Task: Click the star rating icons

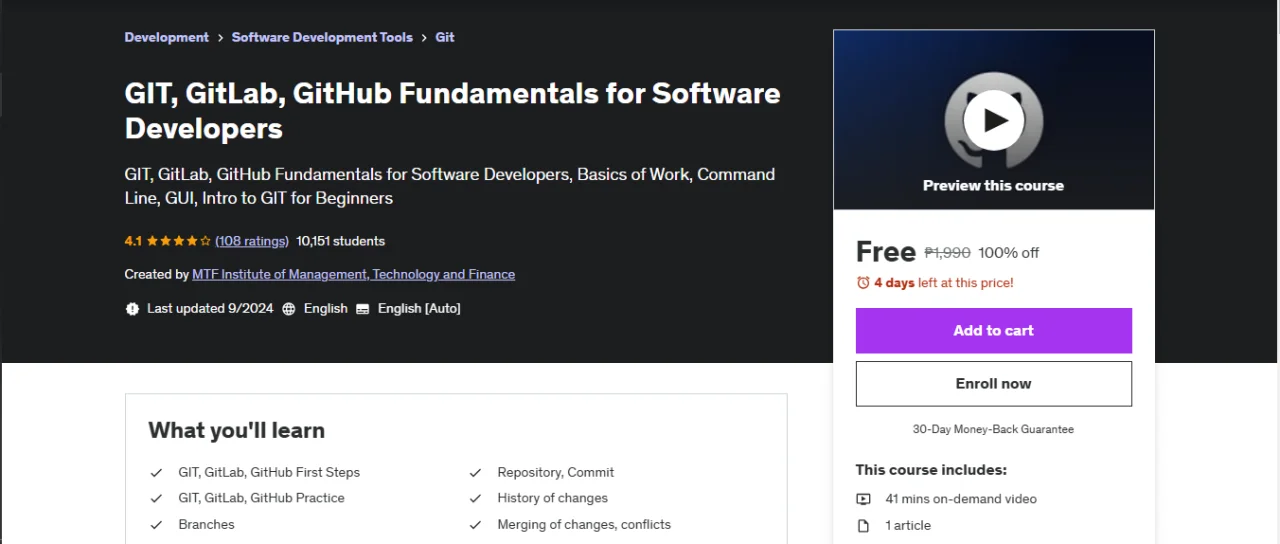Action: click(179, 241)
